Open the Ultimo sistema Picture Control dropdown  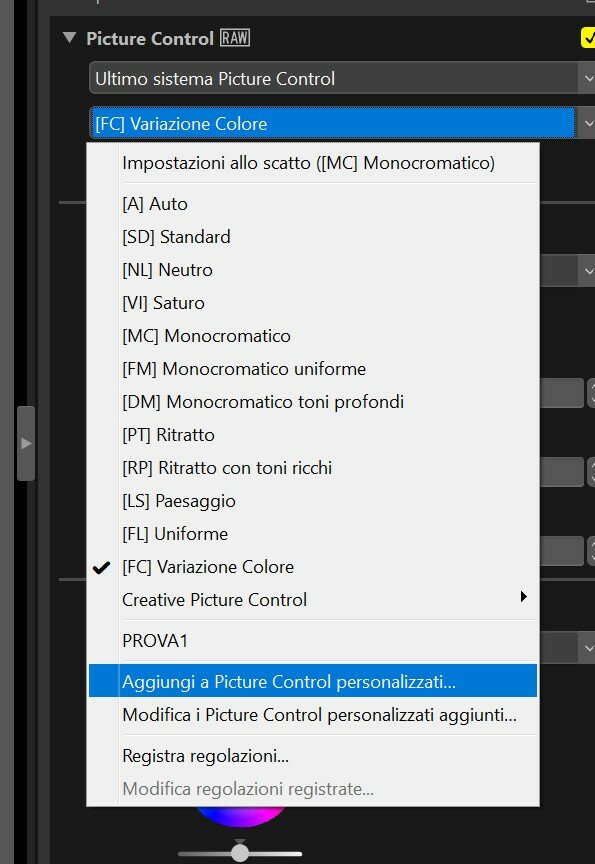[x=342, y=78]
